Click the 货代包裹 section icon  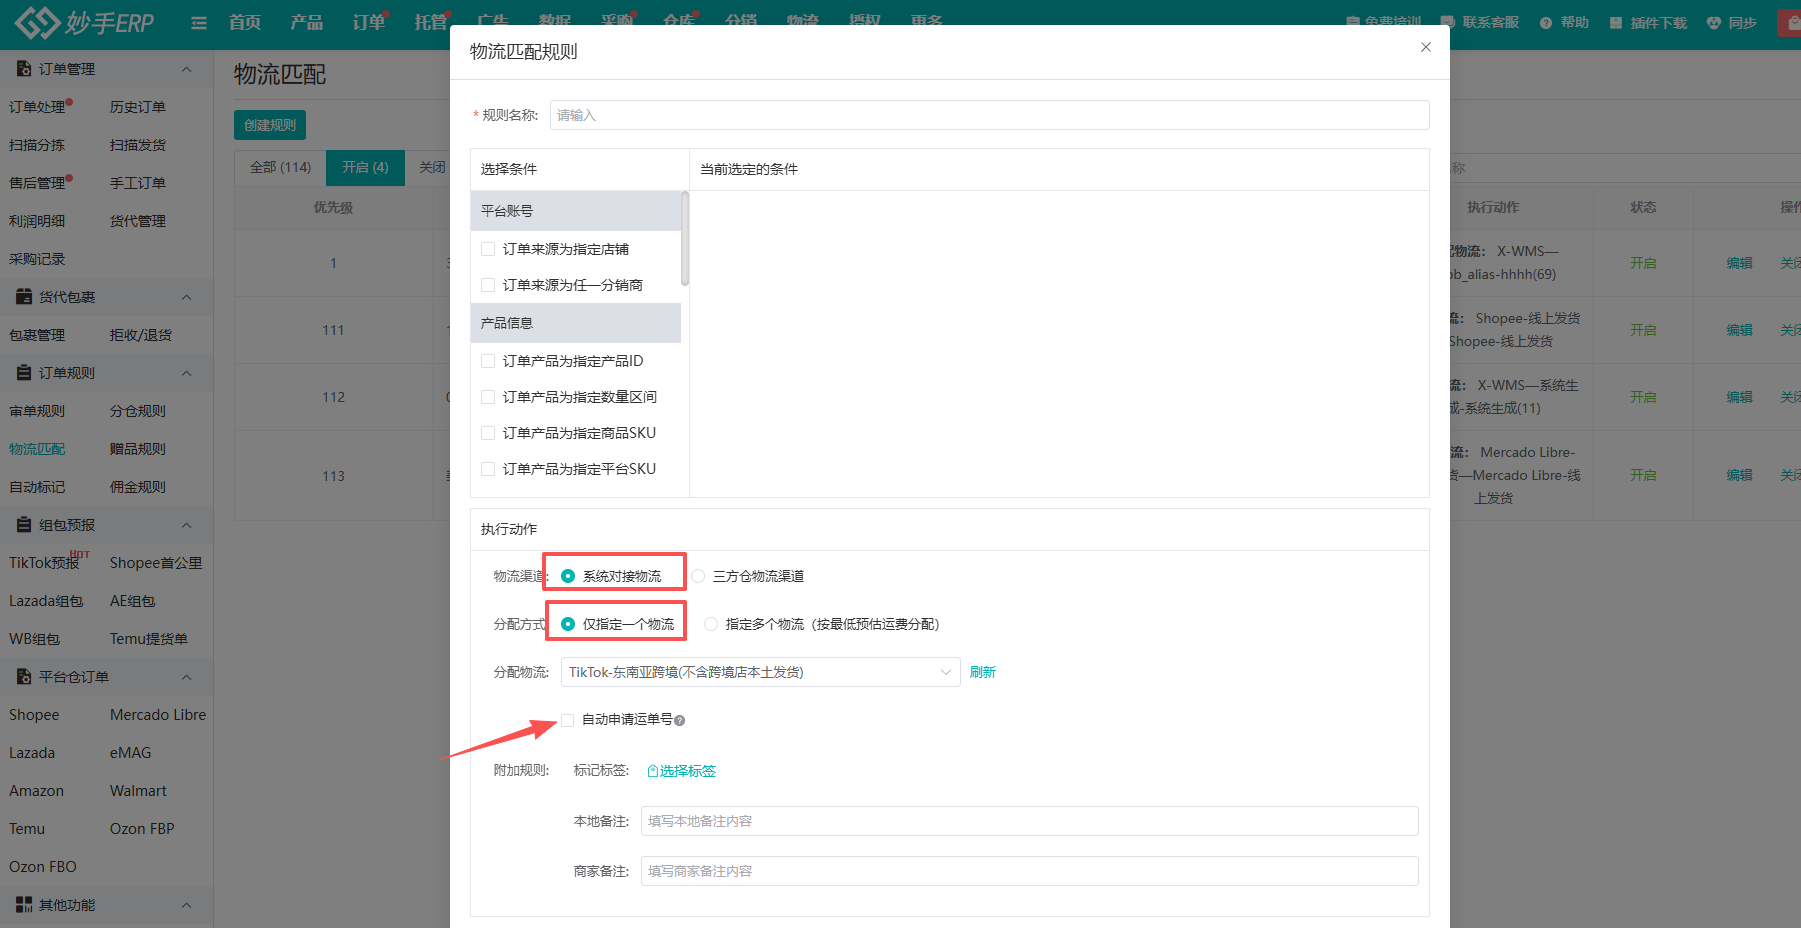(24, 297)
